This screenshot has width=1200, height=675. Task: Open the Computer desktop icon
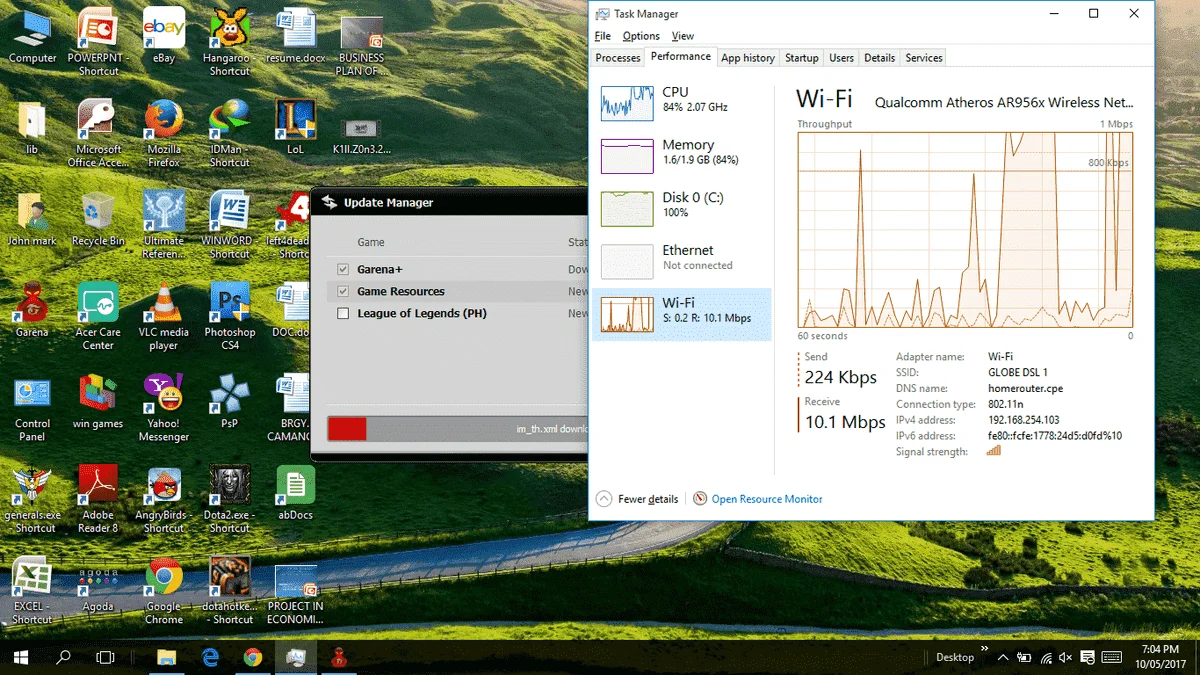click(32, 35)
